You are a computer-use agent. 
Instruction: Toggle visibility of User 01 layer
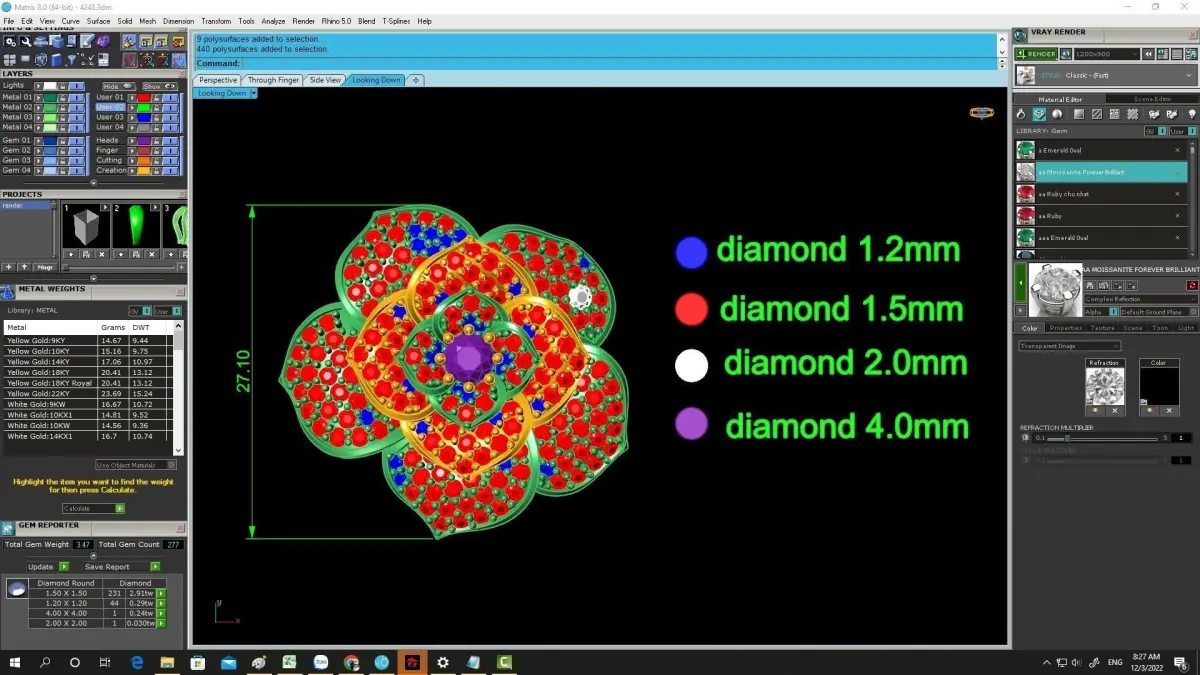tap(170, 98)
